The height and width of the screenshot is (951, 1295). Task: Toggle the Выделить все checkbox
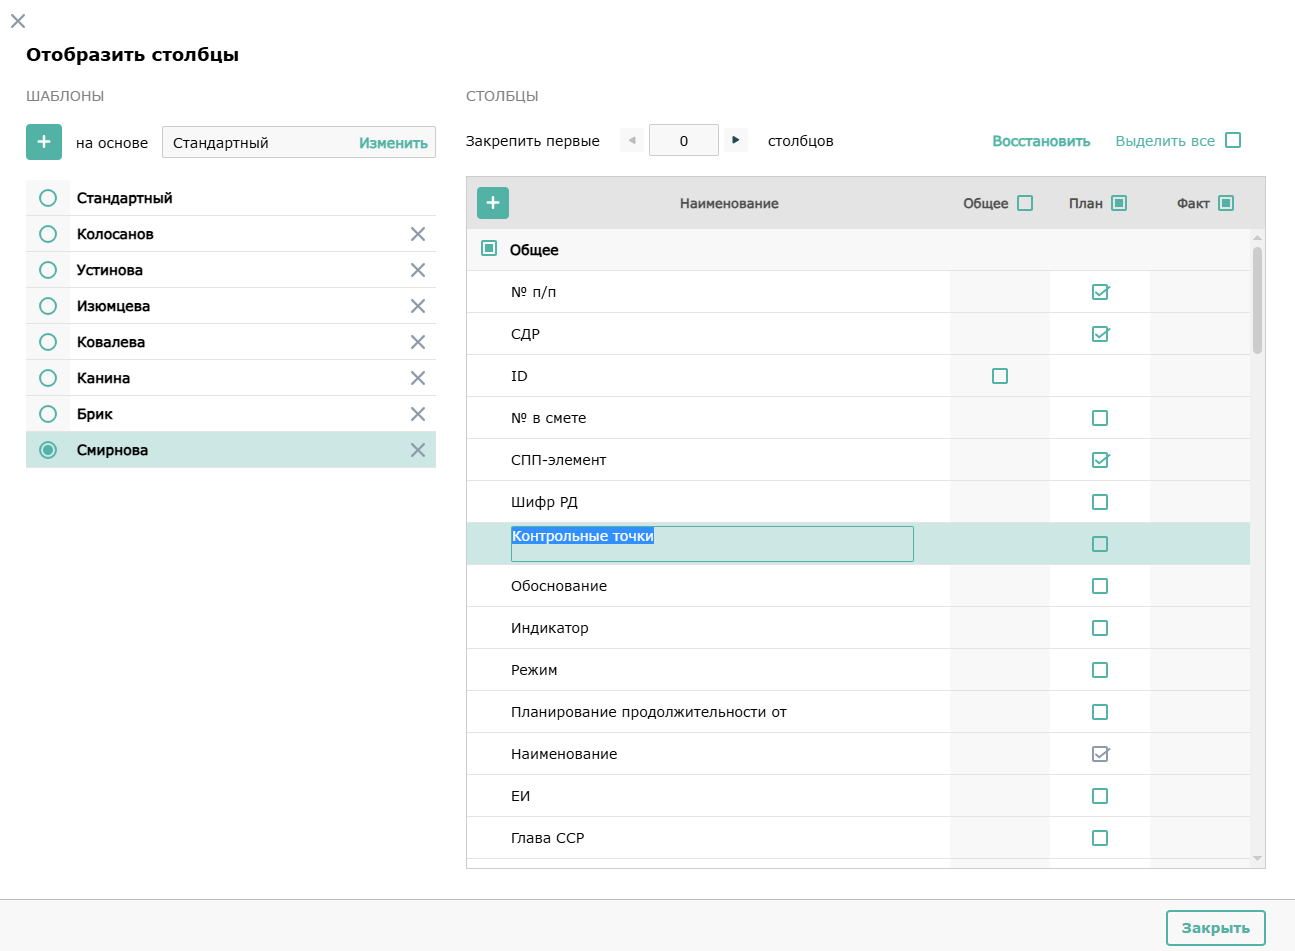click(x=1233, y=140)
